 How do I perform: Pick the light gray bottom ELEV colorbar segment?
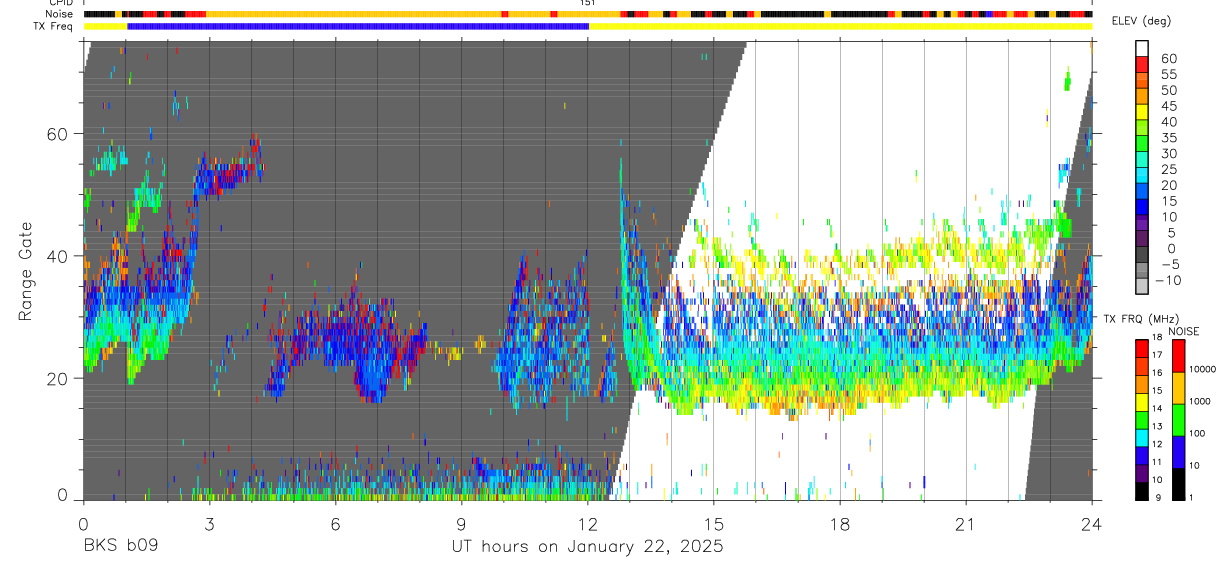point(1142,286)
